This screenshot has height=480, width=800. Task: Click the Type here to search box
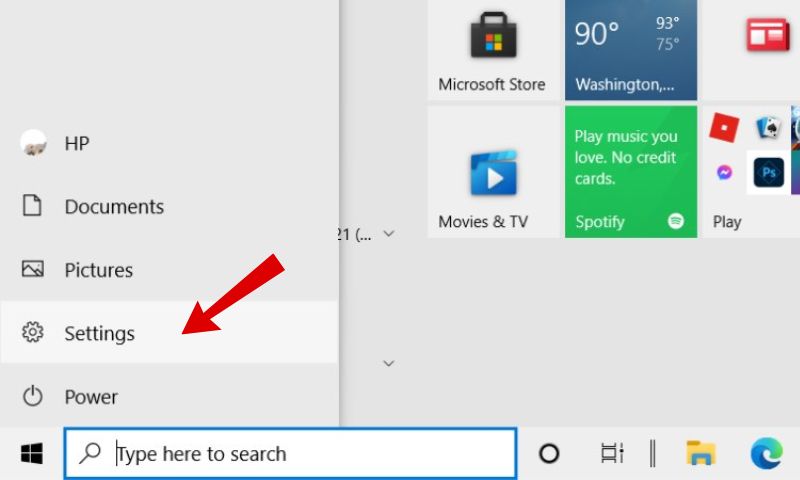[290, 453]
